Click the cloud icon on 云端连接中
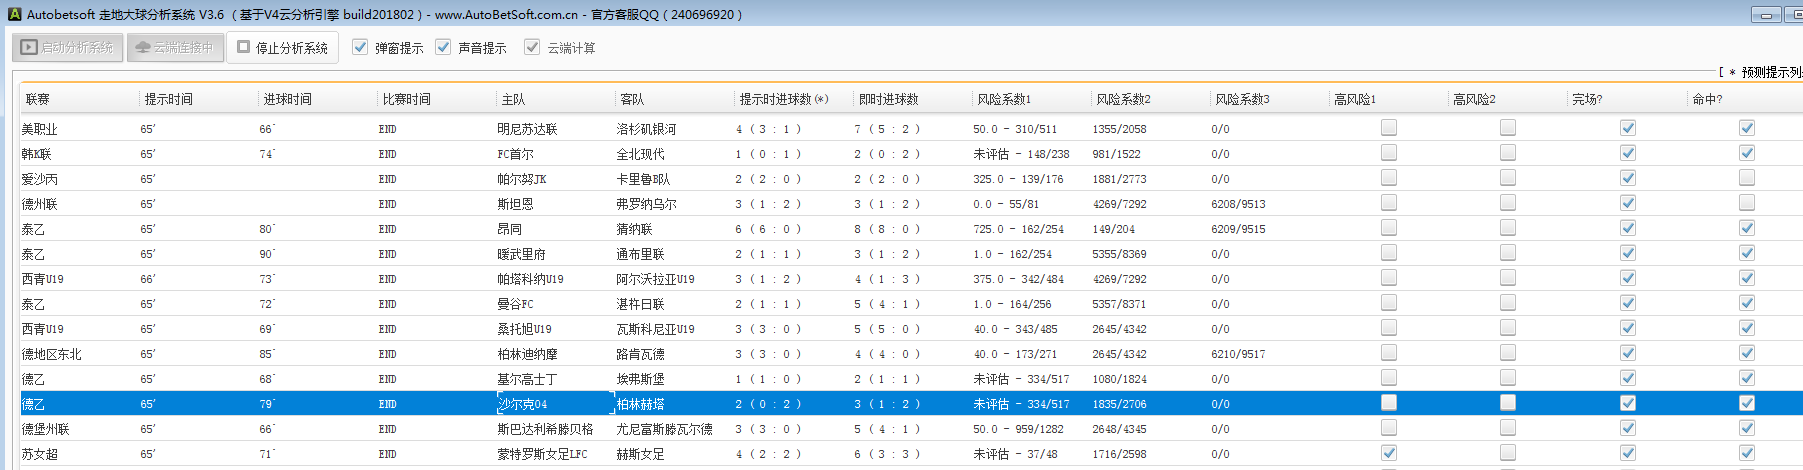 pos(143,47)
